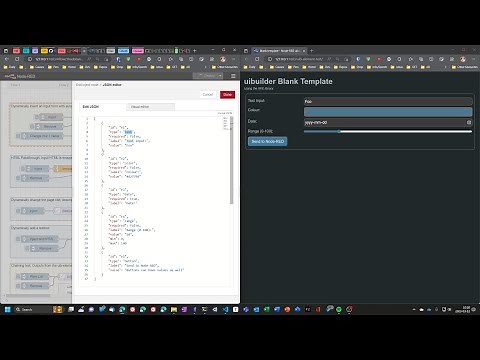Click the Flow 2 workspace tab
480x360 pixels.
63,85
